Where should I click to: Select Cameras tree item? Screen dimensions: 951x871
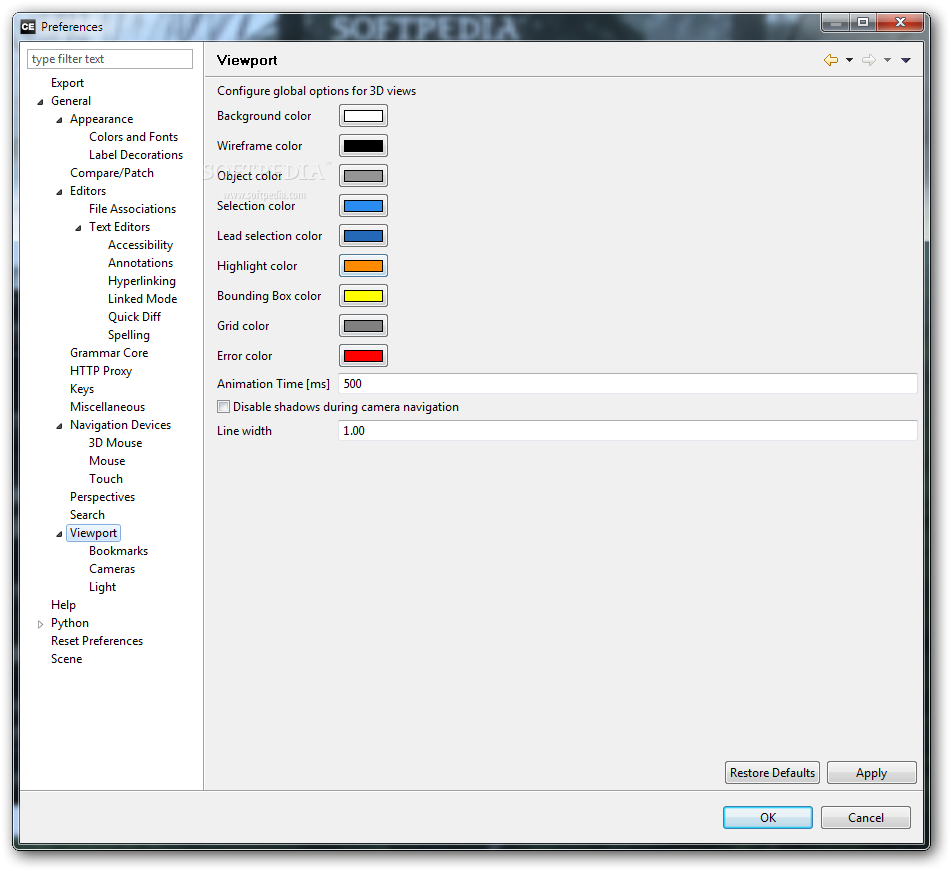point(112,569)
